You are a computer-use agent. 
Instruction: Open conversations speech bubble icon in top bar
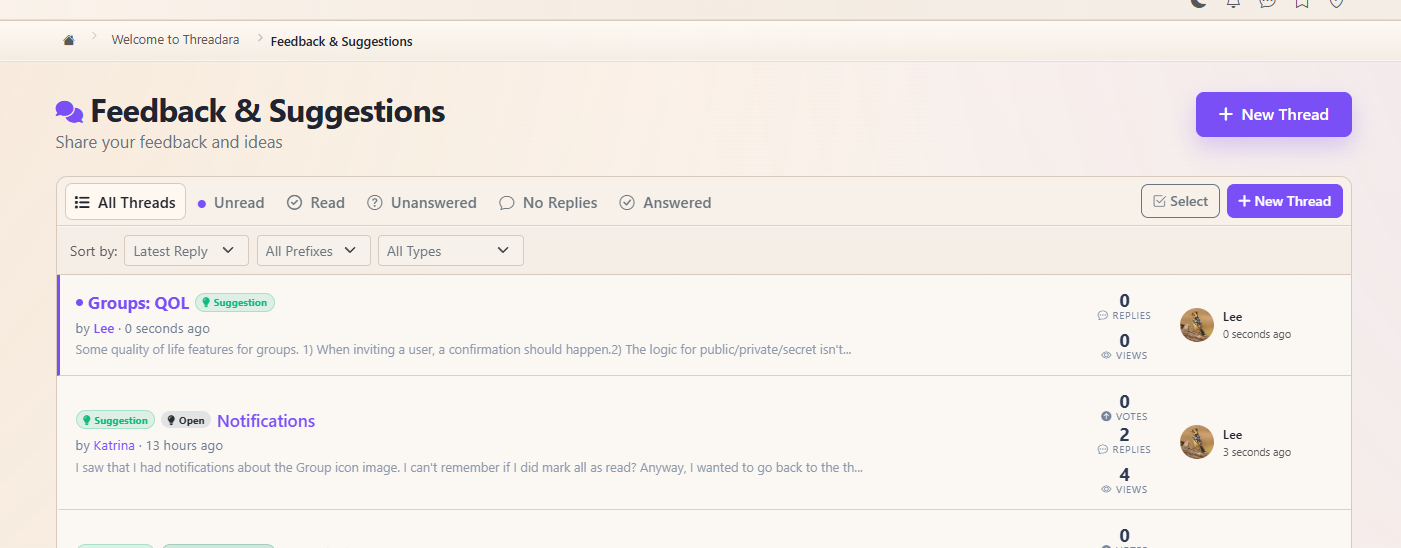(1267, 3)
